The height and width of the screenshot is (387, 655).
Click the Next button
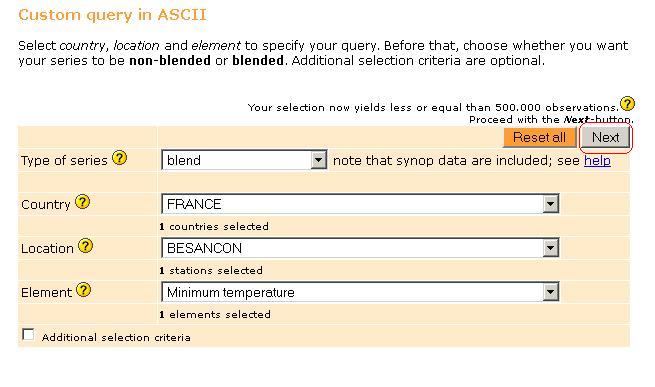point(605,137)
